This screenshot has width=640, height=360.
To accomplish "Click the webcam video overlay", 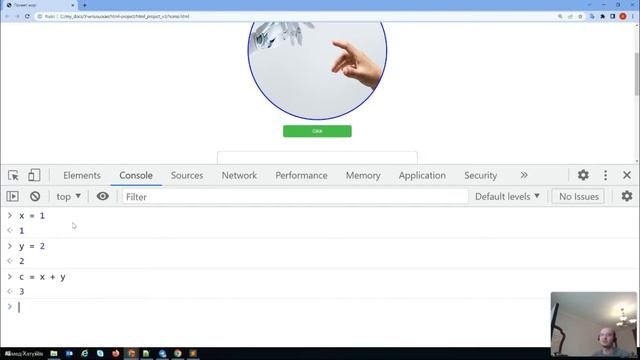I will pos(593,324).
